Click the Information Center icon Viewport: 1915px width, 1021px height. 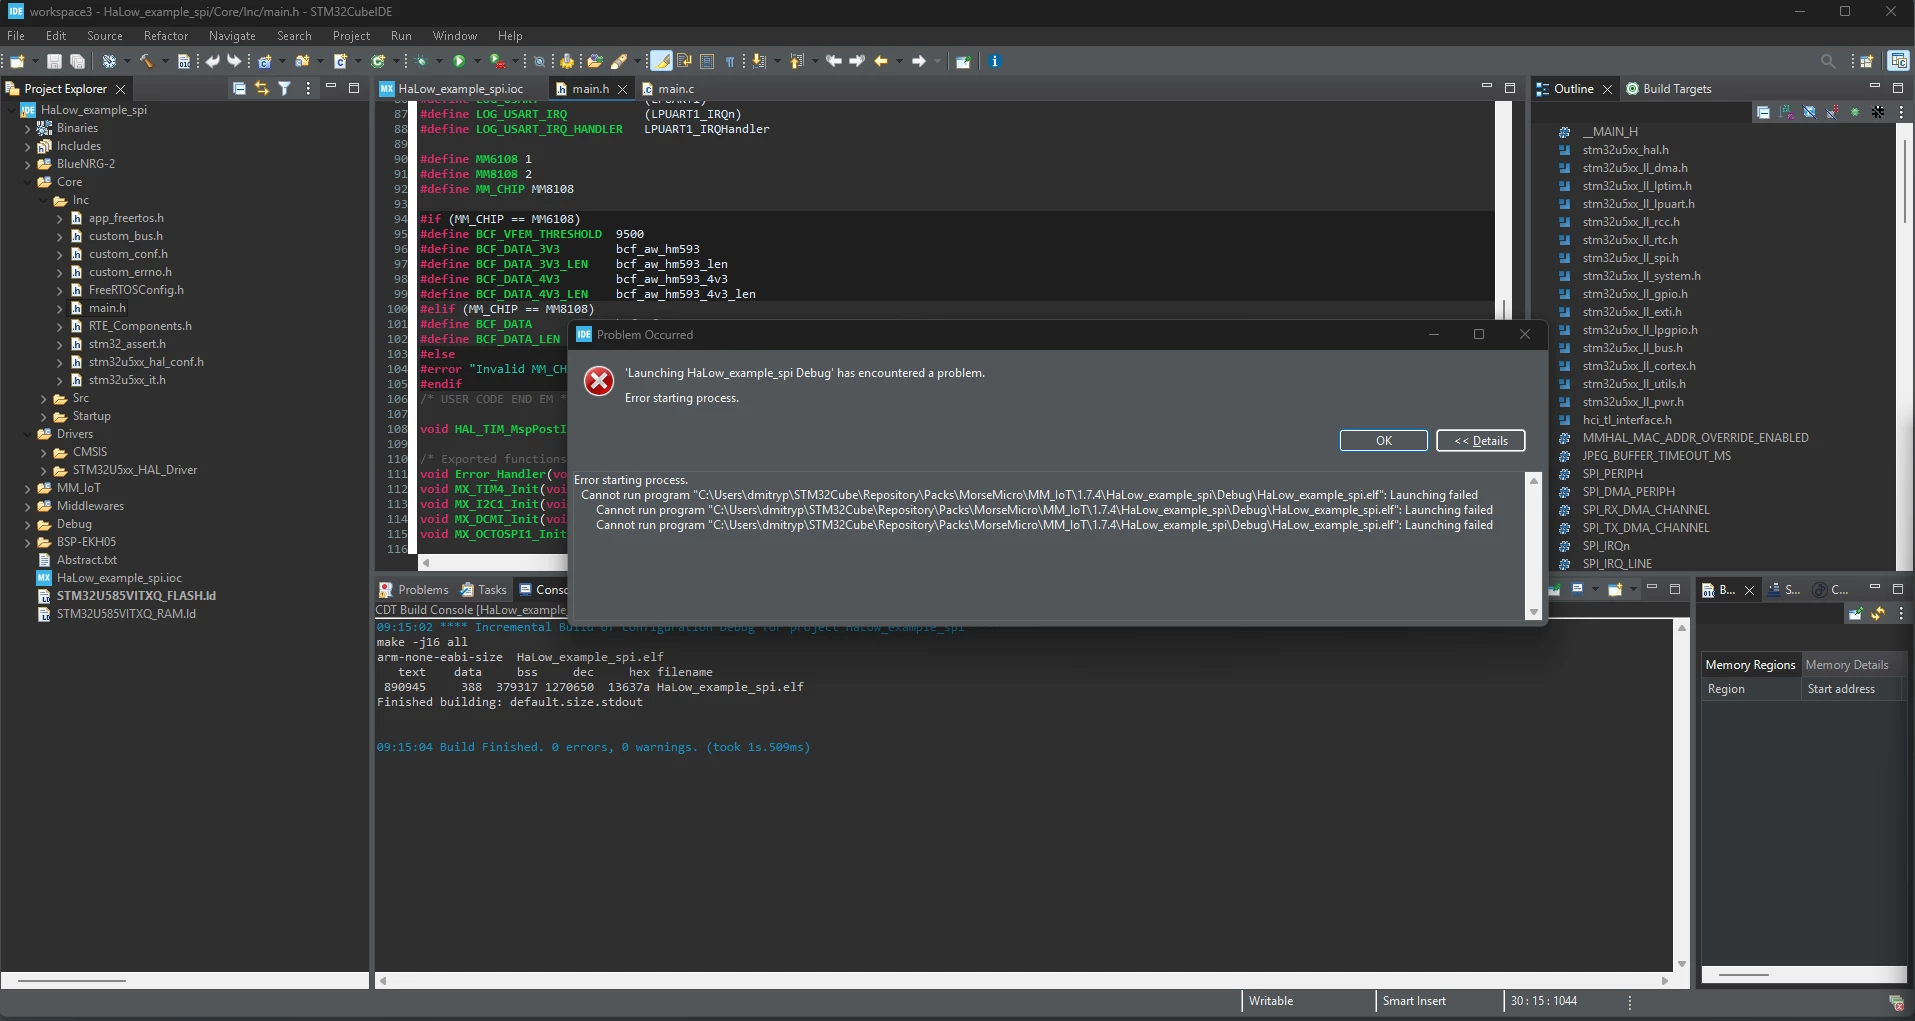(x=994, y=61)
